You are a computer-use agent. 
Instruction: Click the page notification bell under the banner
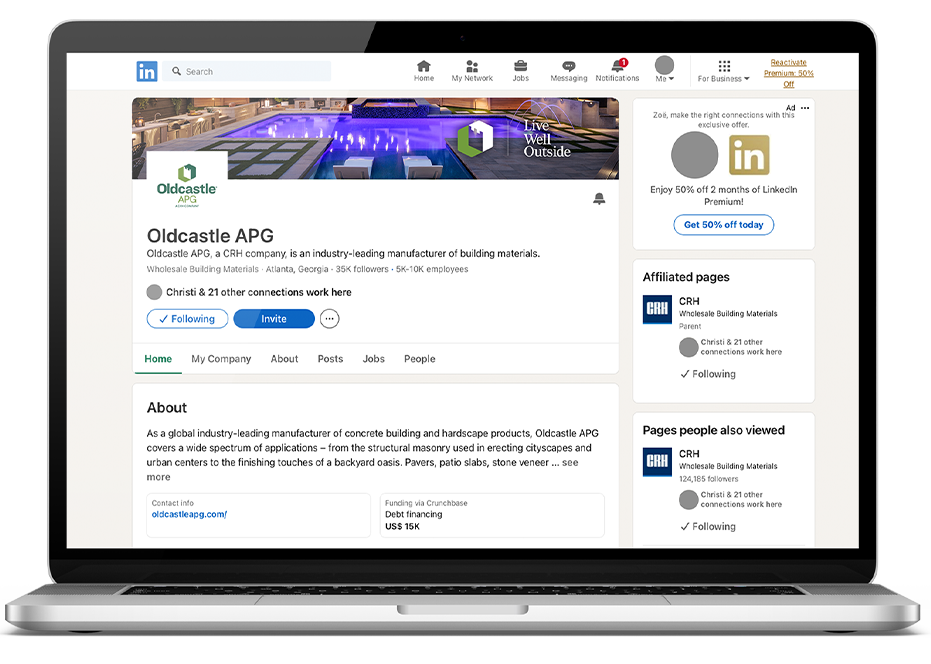coord(599,198)
